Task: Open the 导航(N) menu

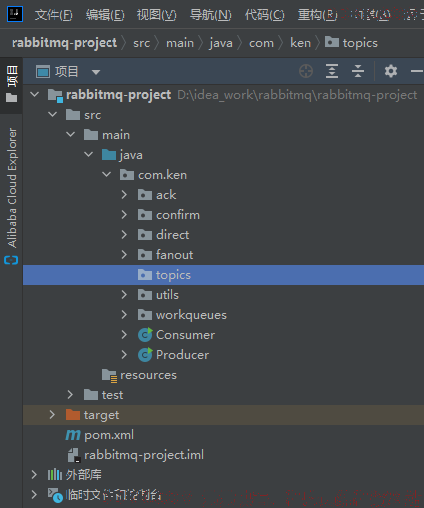Action: click(210, 15)
